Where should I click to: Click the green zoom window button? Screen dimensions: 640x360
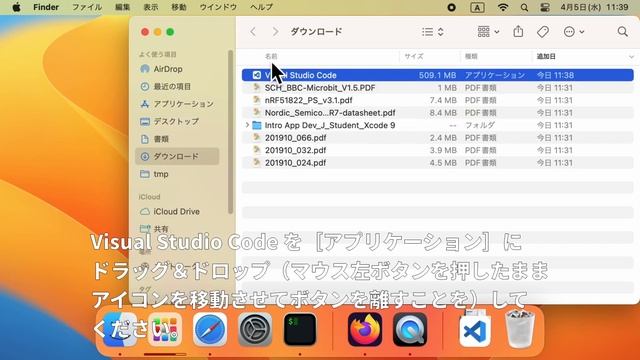(170, 32)
